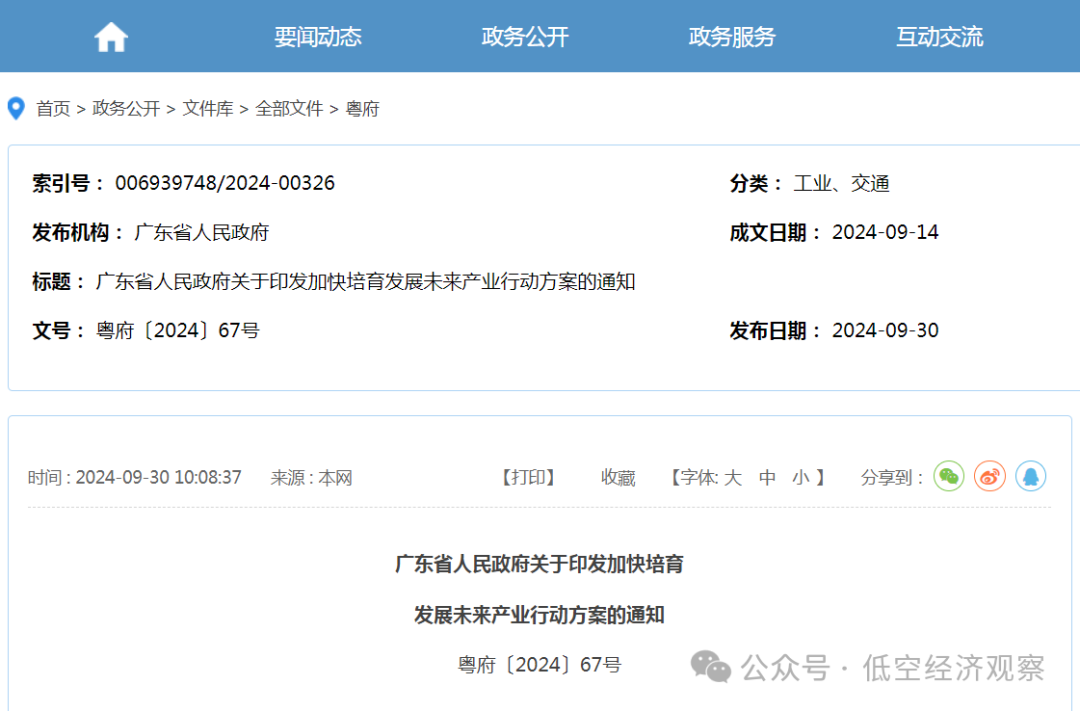This screenshot has height=711, width=1080.
Task: Set font size to medium 中
Action: click(x=767, y=478)
